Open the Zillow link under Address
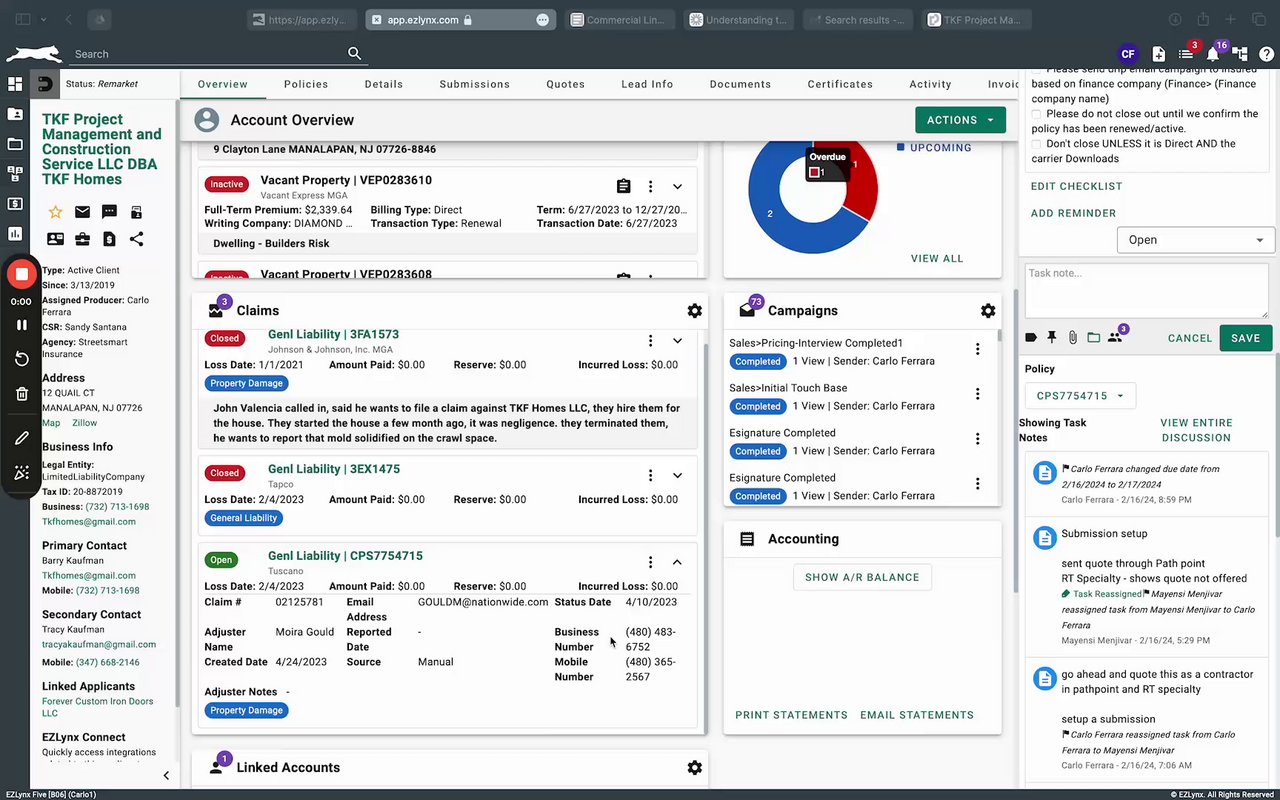Viewport: 1280px width, 800px height. [84, 423]
